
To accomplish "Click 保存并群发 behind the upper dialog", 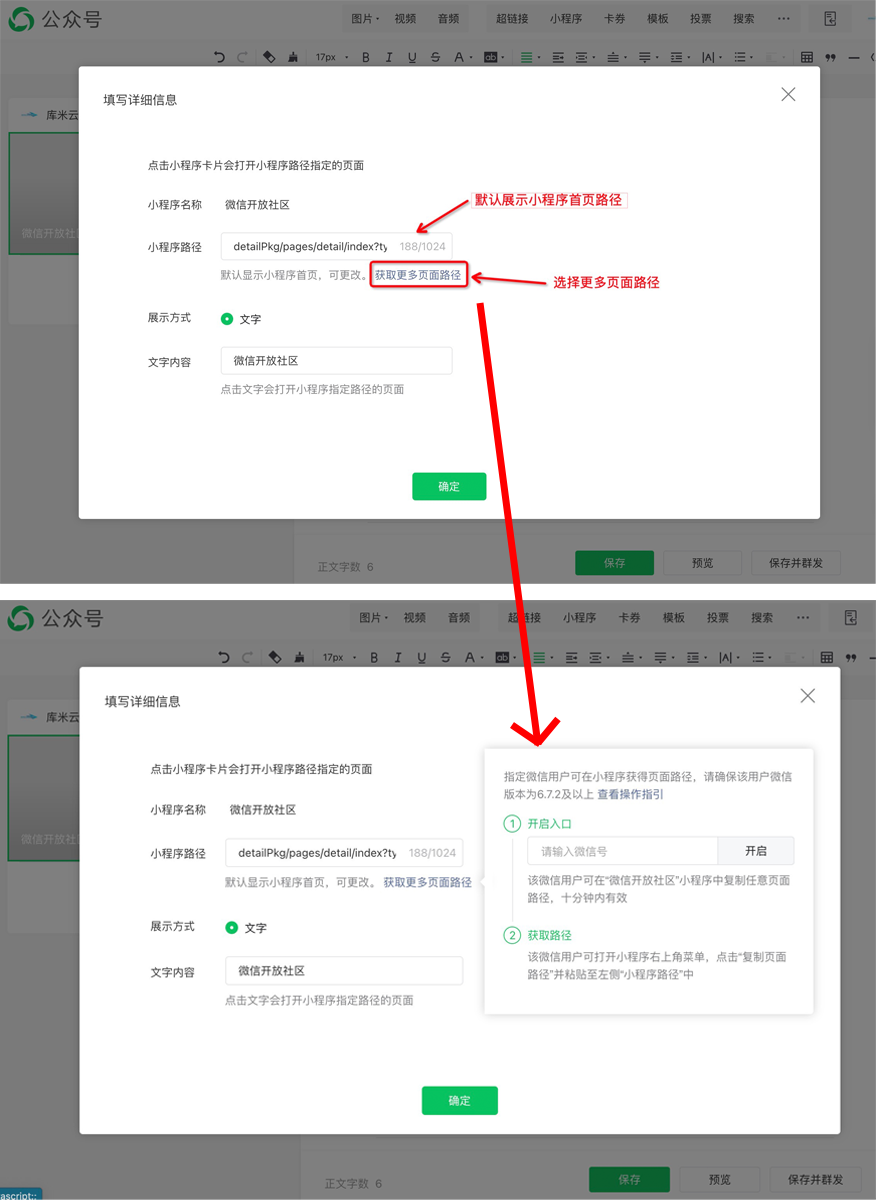I will pos(796,563).
